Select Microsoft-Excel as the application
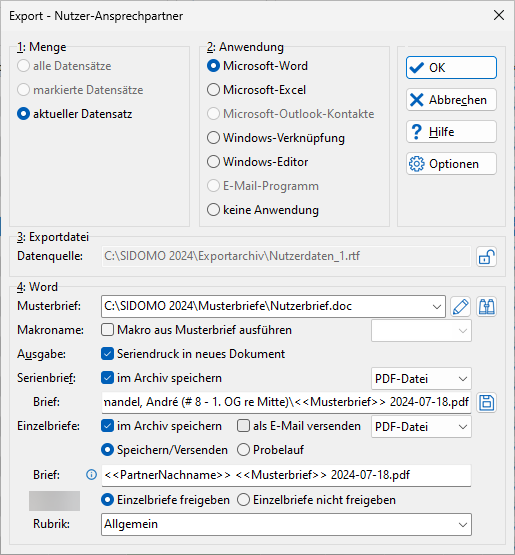Image resolution: width=515 pixels, height=555 pixels. click(x=213, y=90)
